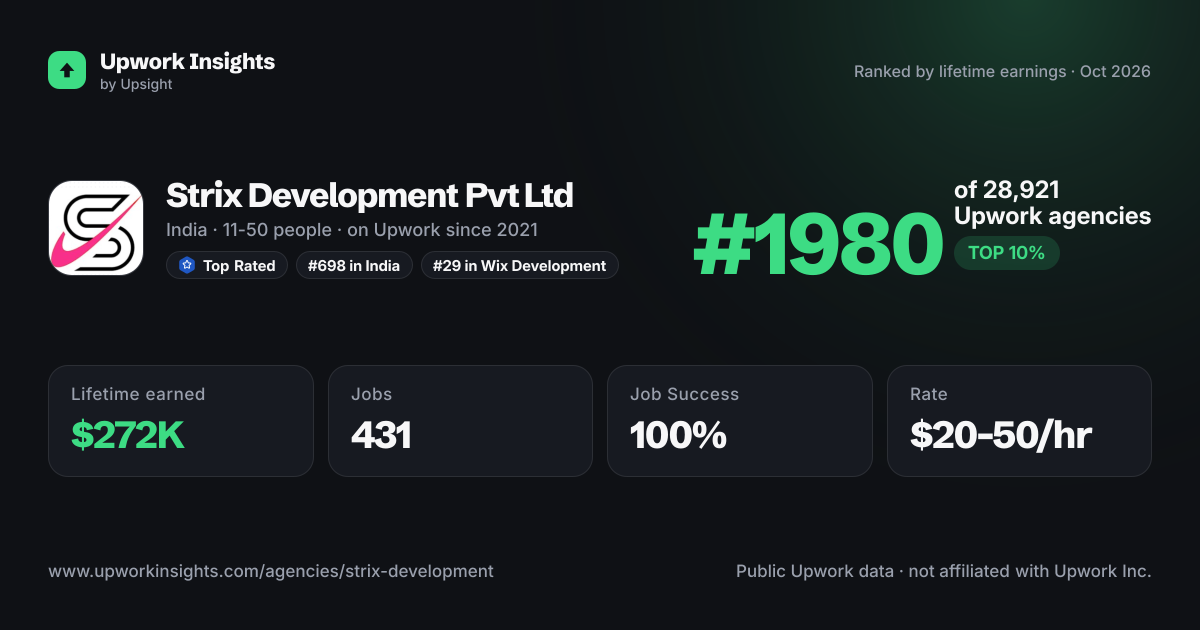Click the 431 jobs value
Viewport: 1200px width, 630px height.
click(381, 435)
